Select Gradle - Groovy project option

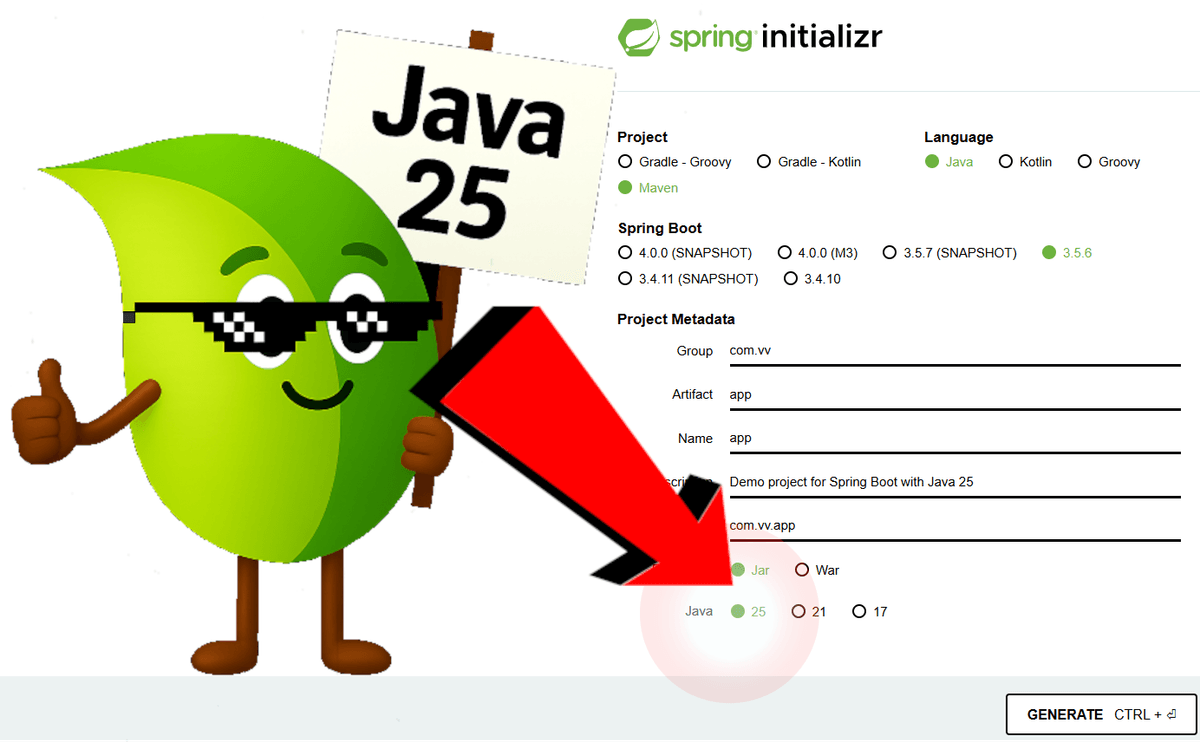point(675,161)
